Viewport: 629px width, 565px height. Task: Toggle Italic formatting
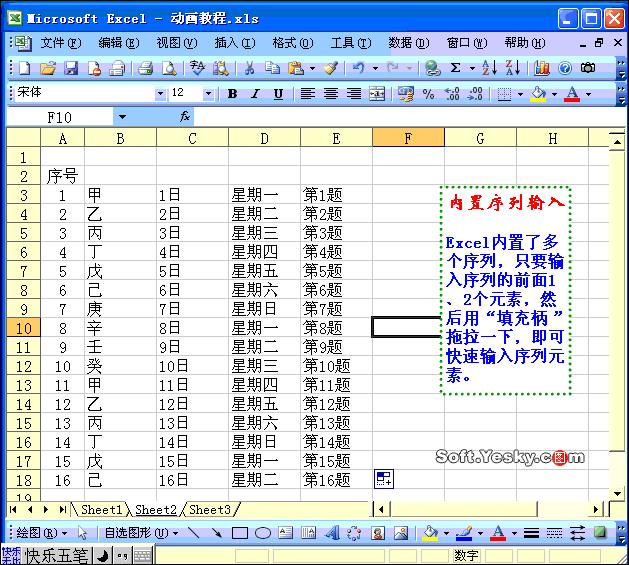255,94
